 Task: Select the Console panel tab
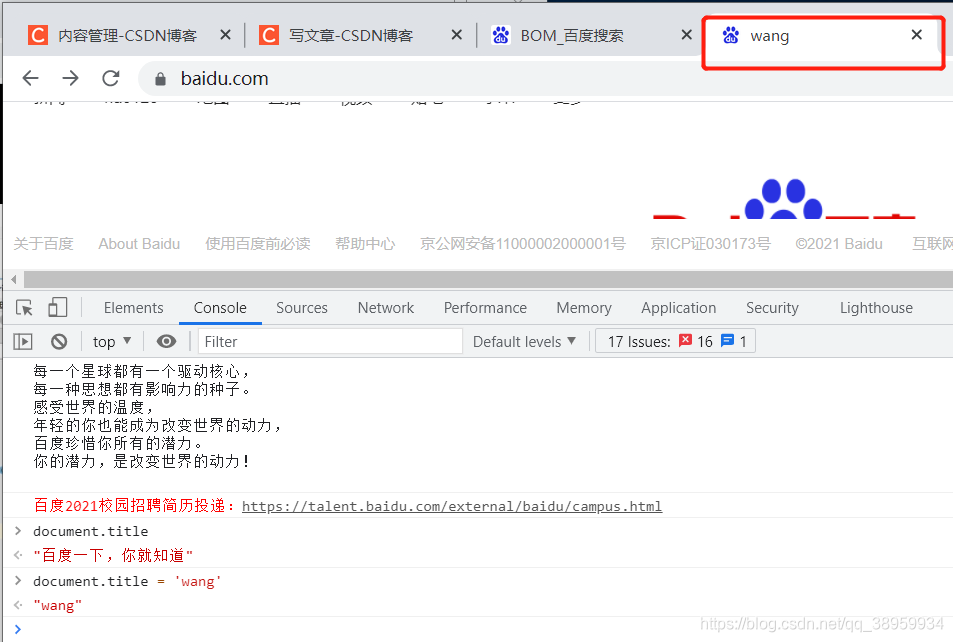(x=220, y=308)
